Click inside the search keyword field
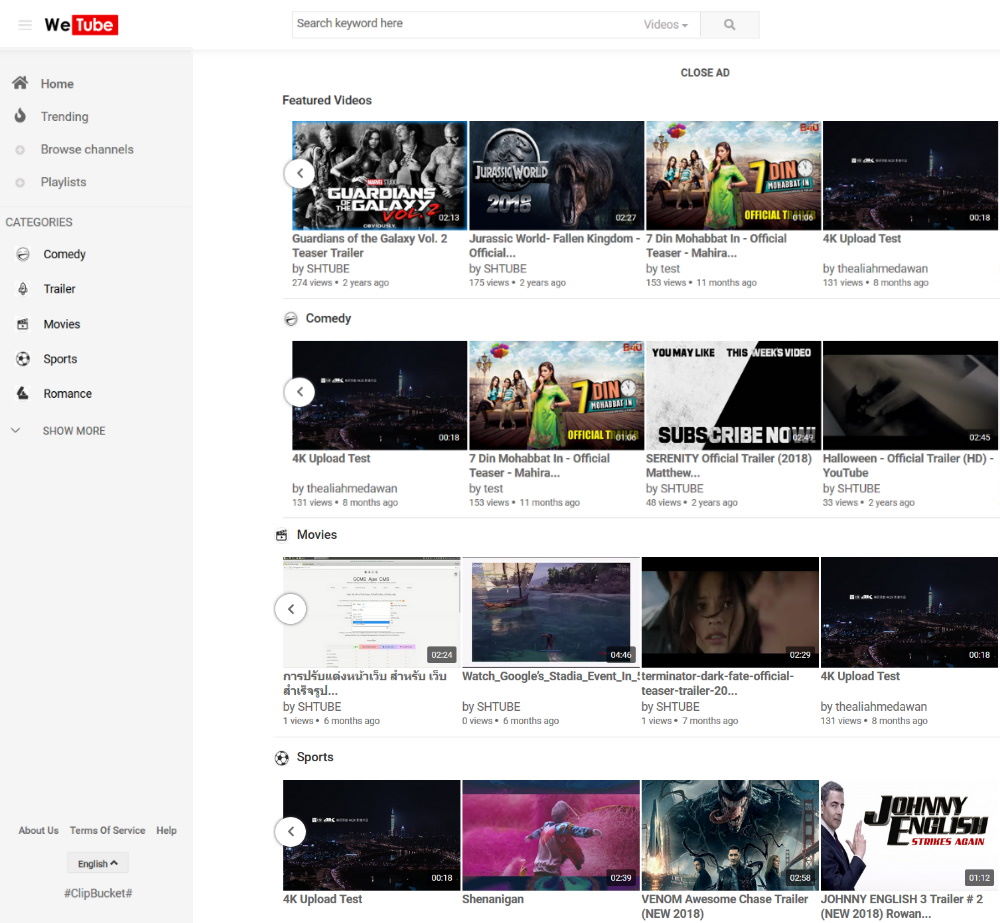Image resolution: width=1000 pixels, height=923 pixels. [466, 24]
